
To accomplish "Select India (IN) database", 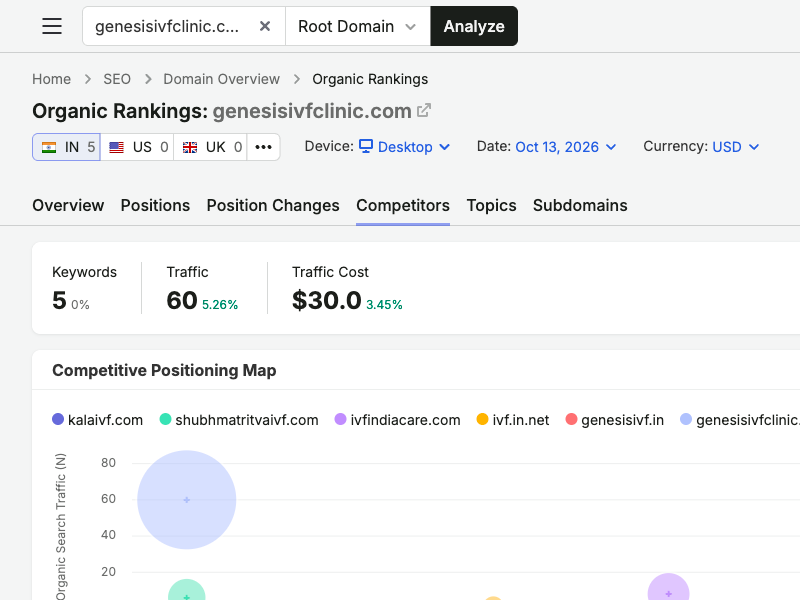I will [x=66, y=147].
